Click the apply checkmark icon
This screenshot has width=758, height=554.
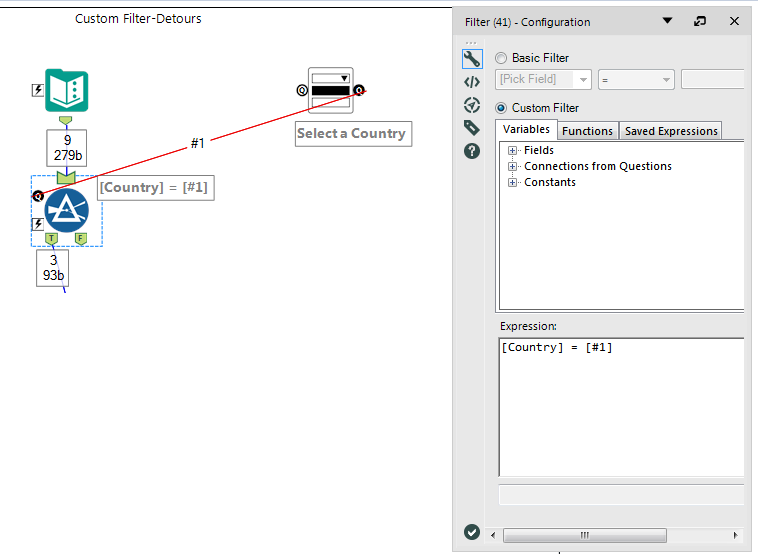click(472, 532)
